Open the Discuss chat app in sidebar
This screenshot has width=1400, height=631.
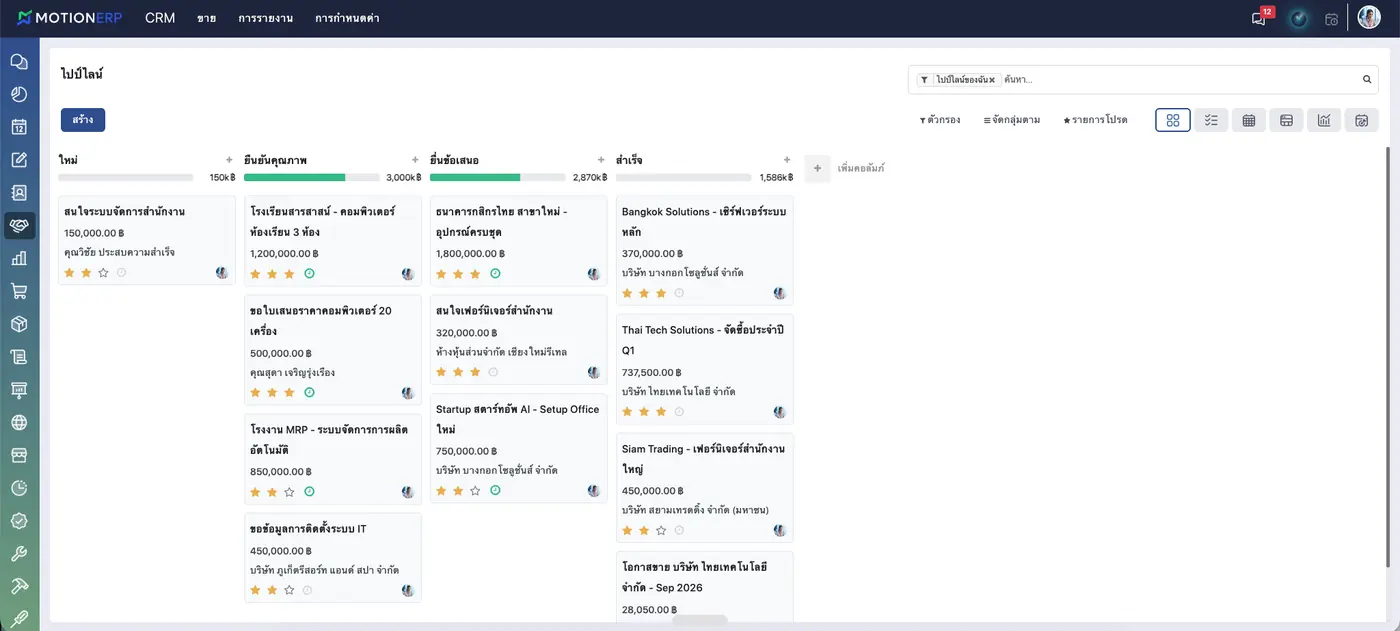coord(19,62)
